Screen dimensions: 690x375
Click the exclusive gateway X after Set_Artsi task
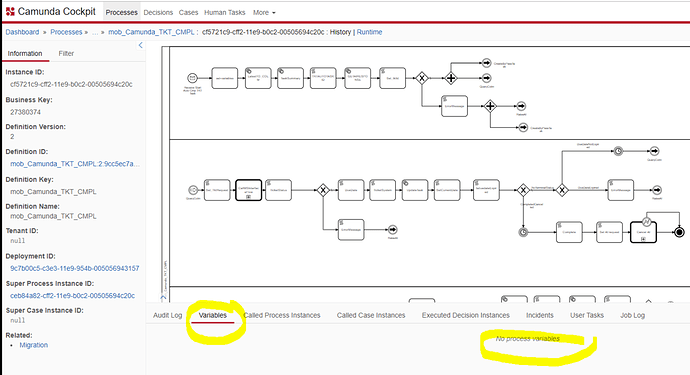tap(422, 78)
